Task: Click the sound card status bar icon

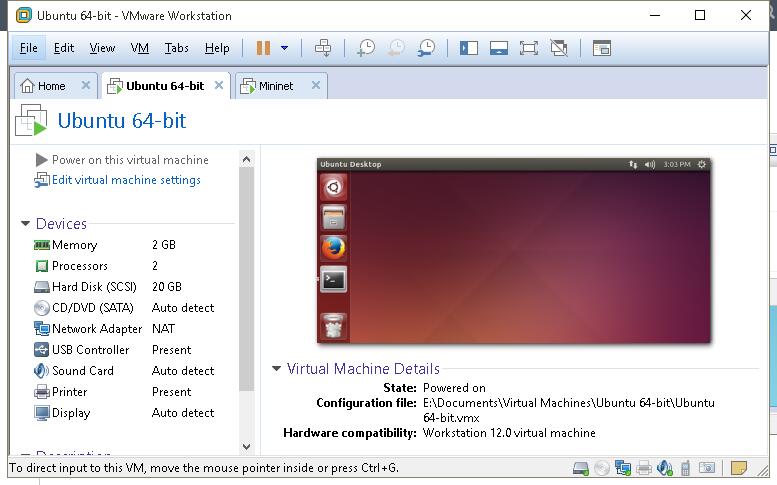Action: (x=665, y=468)
